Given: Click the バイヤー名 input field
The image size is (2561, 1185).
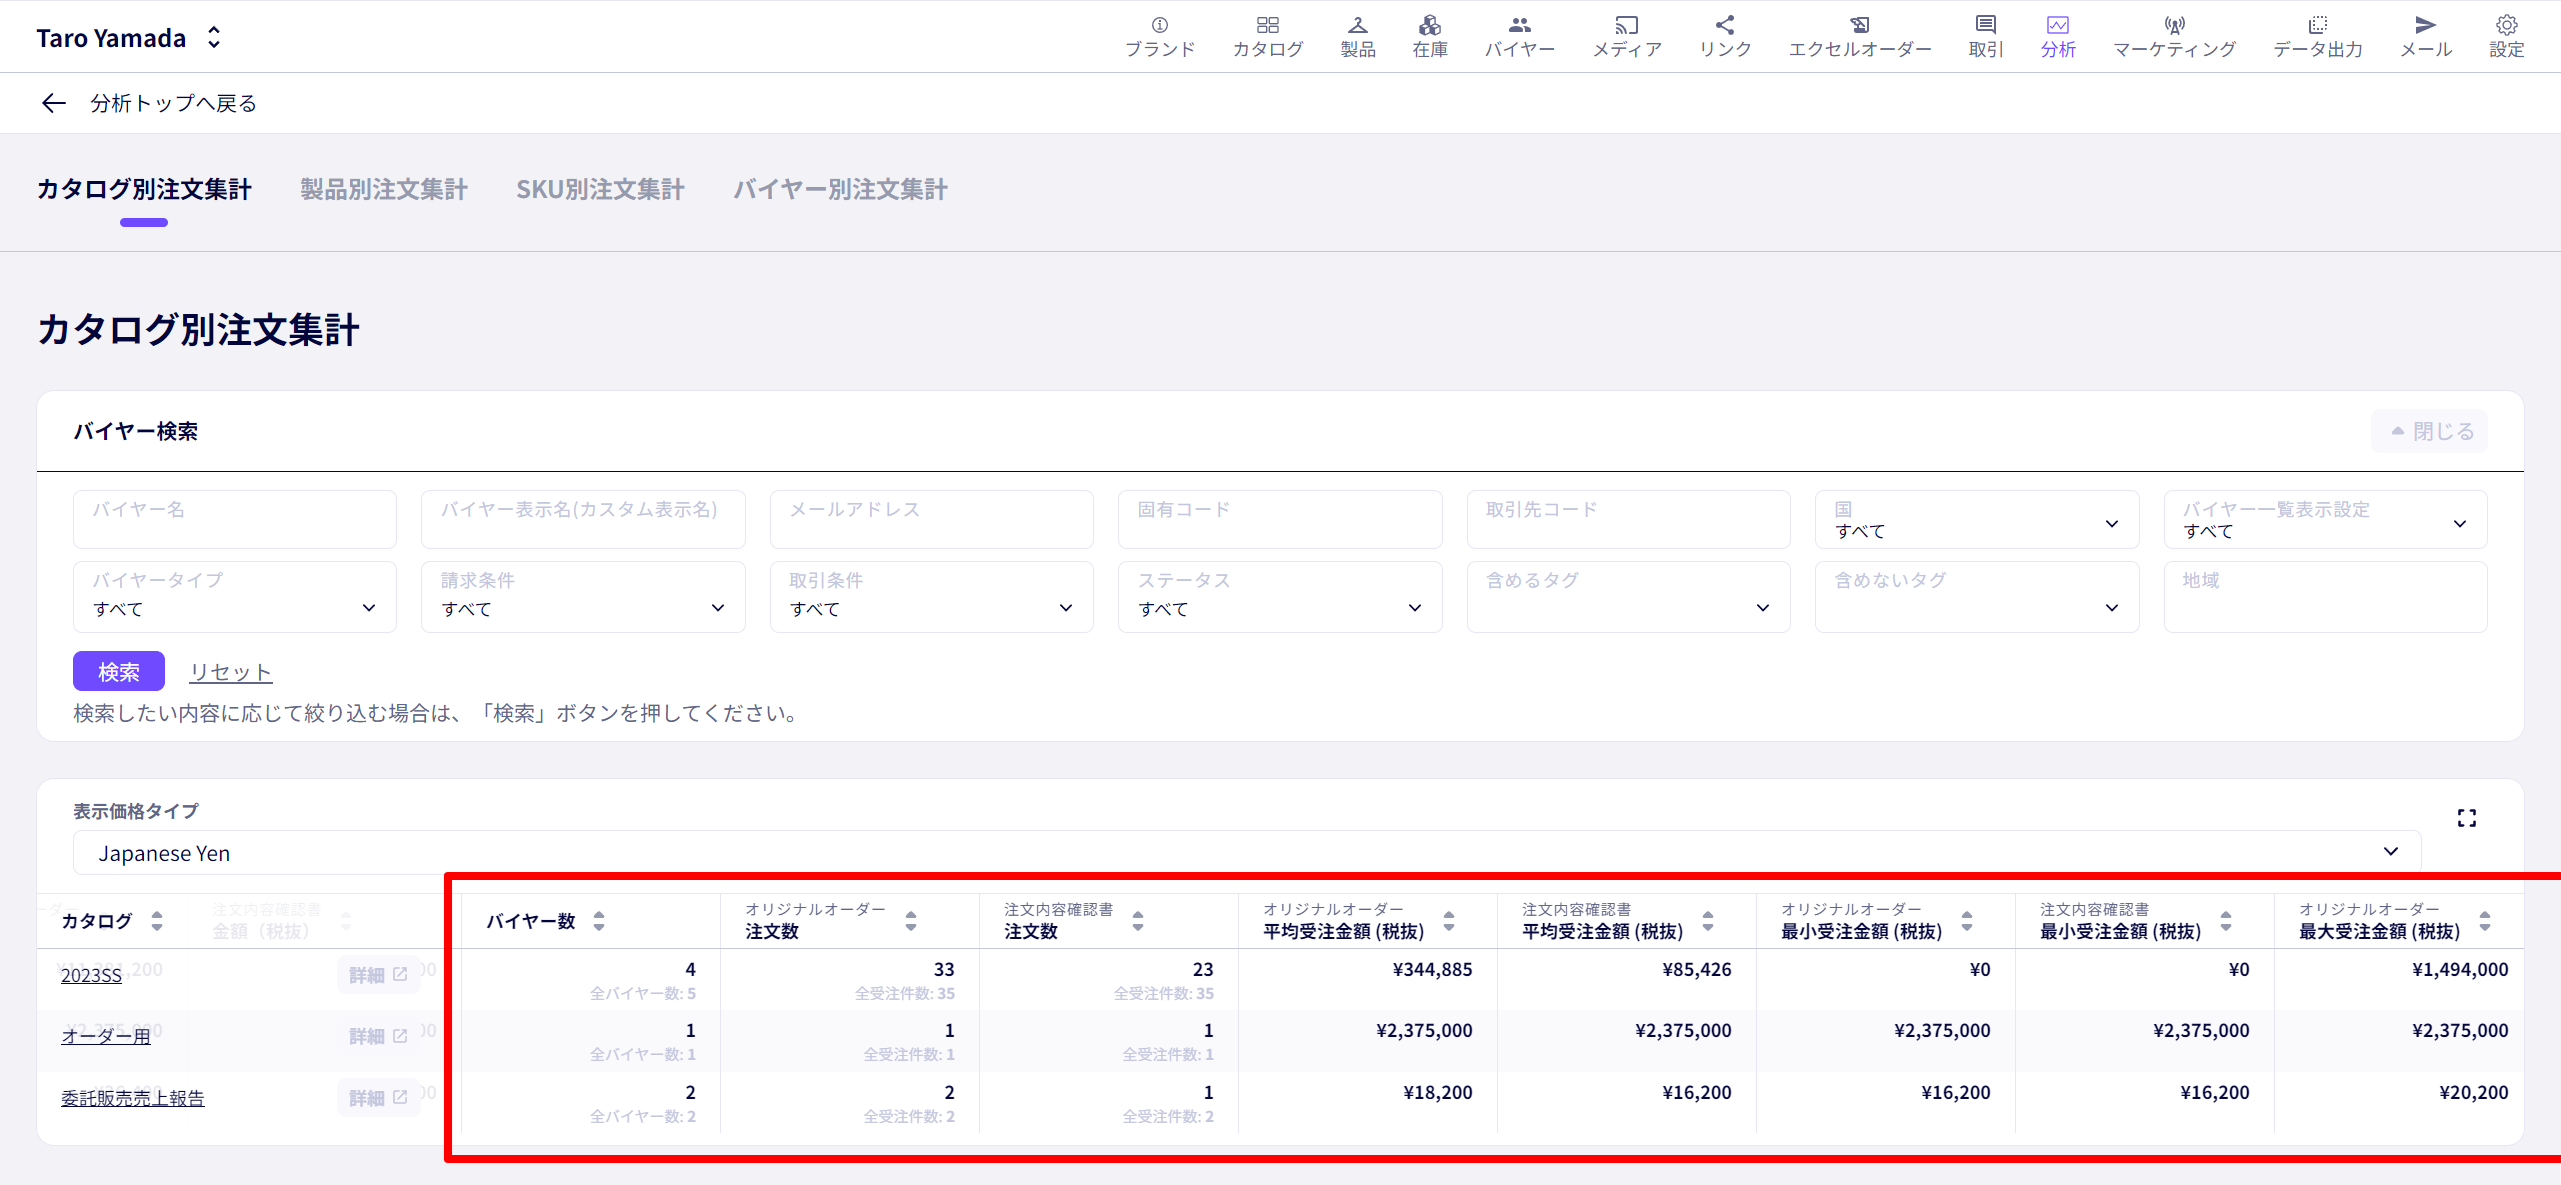Looking at the screenshot, I should click(x=235, y=519).
